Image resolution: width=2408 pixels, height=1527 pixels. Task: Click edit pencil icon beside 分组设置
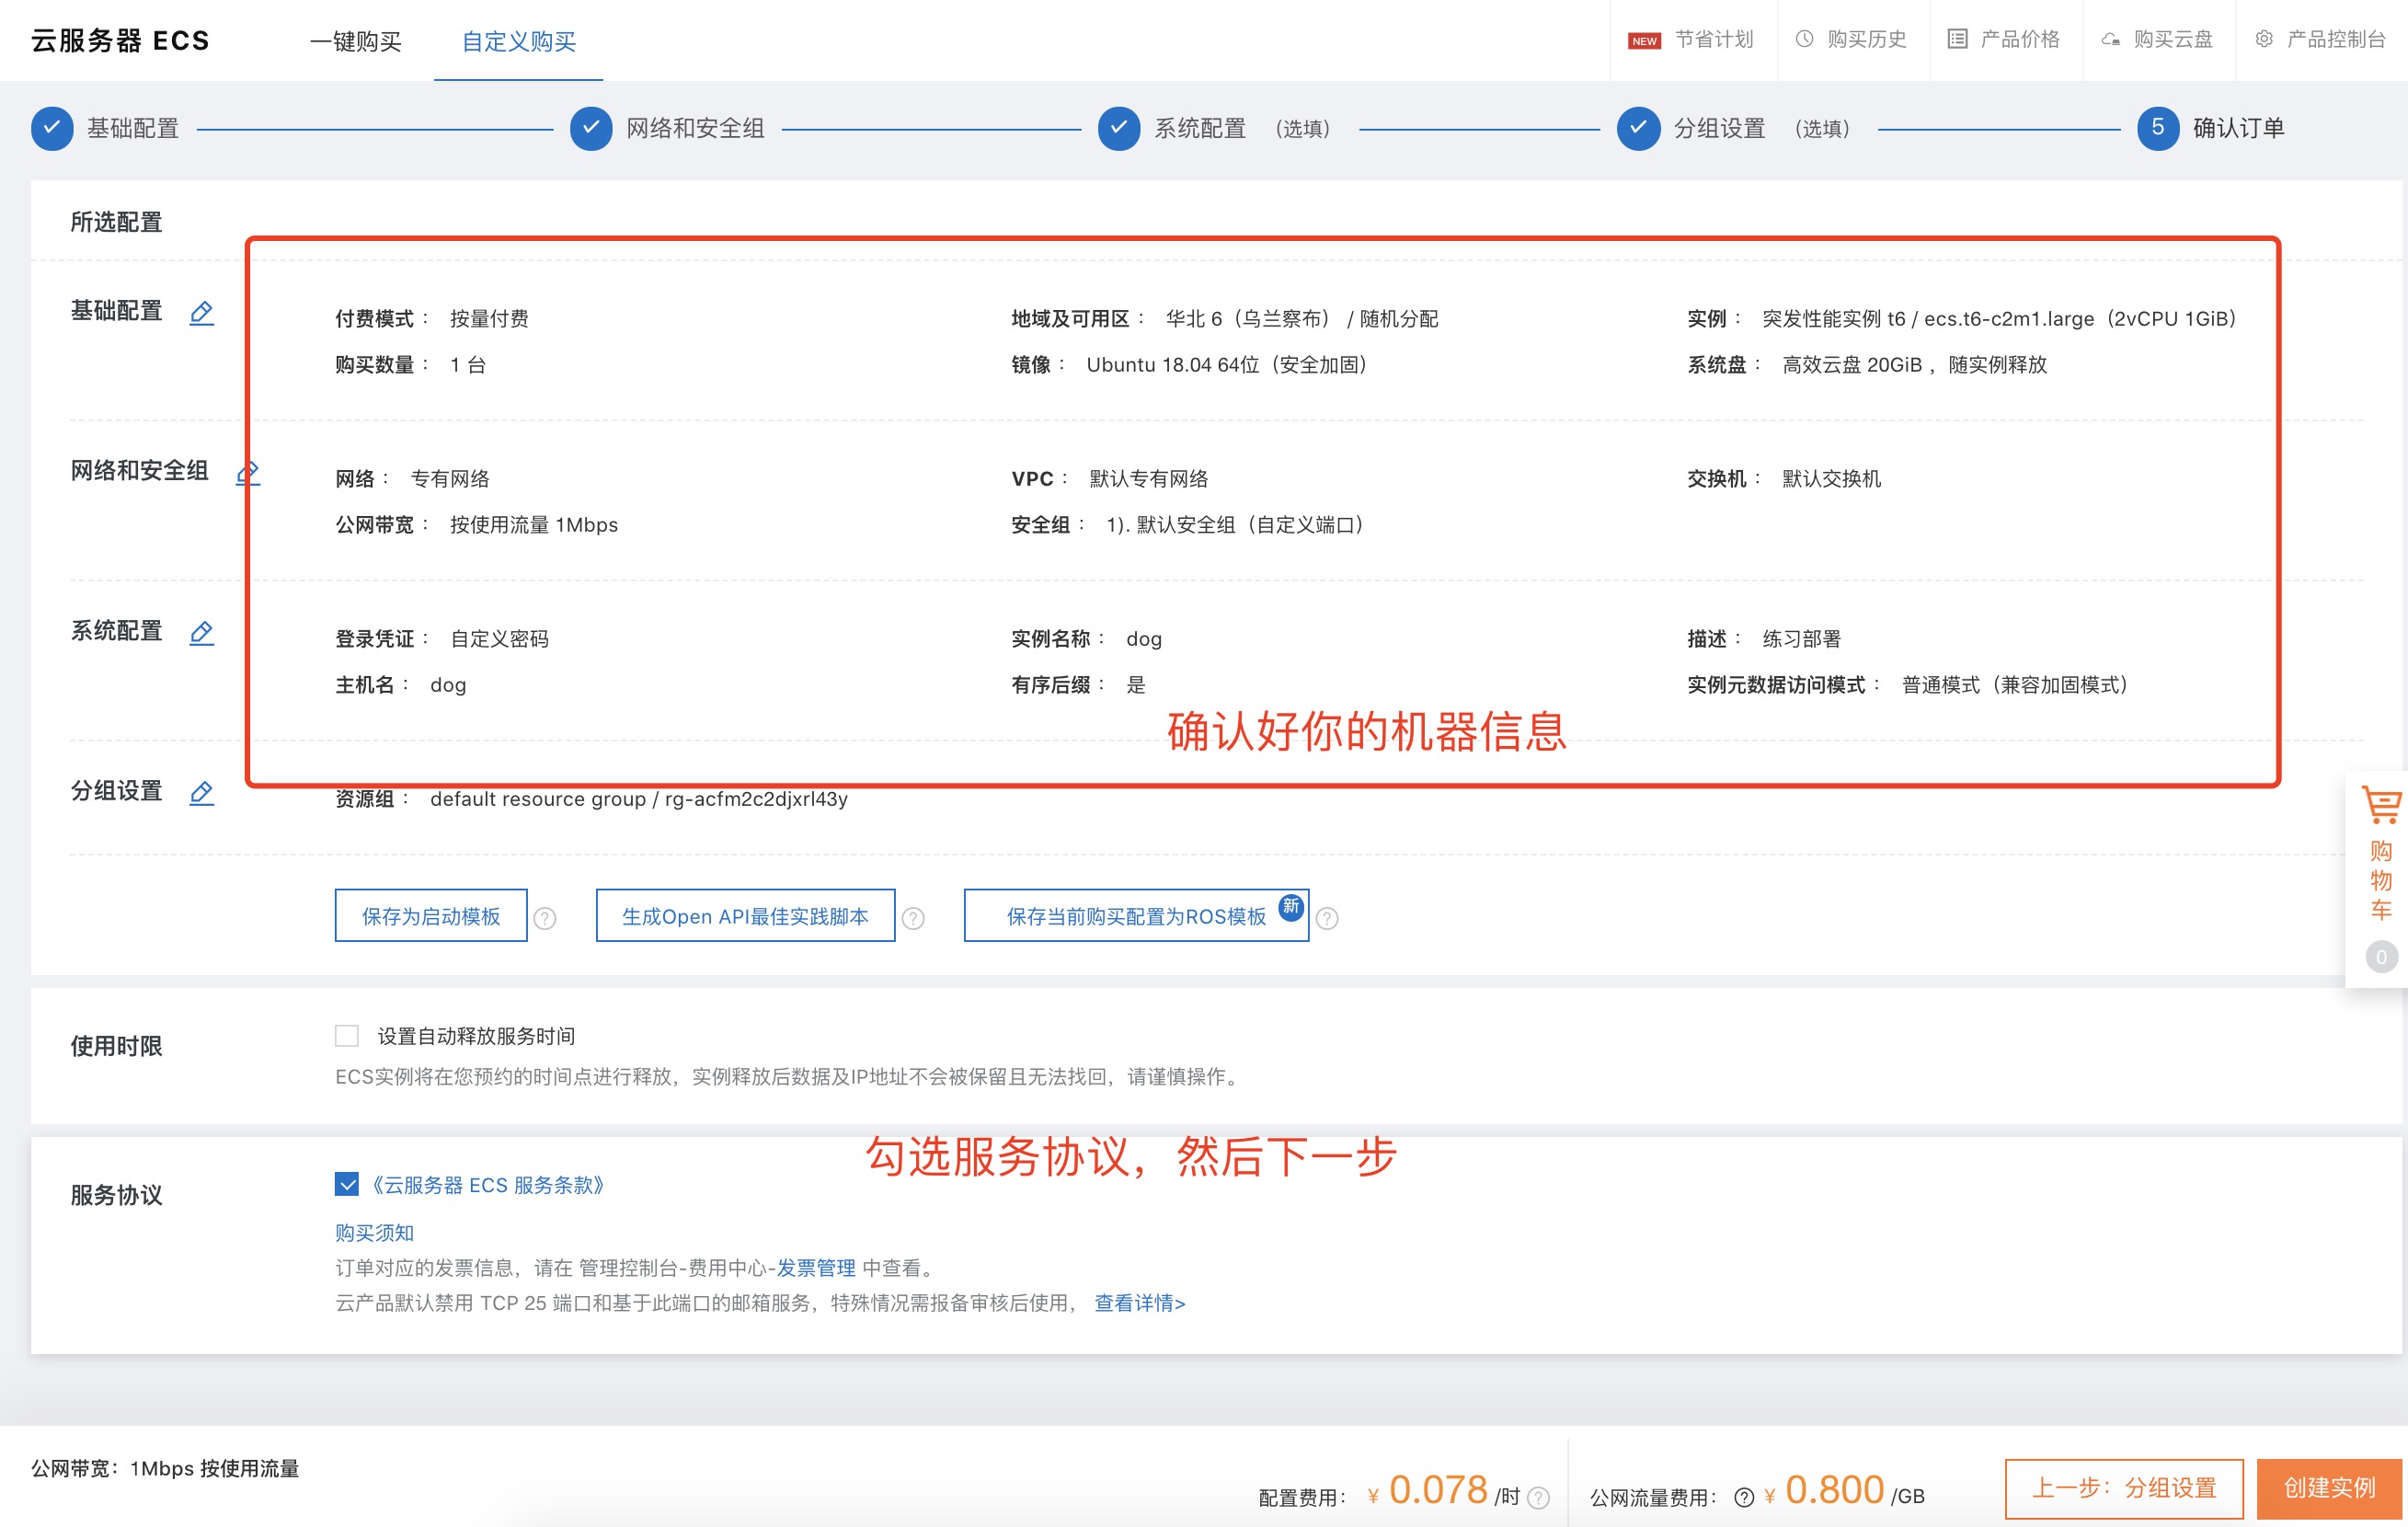pos(201,793)
